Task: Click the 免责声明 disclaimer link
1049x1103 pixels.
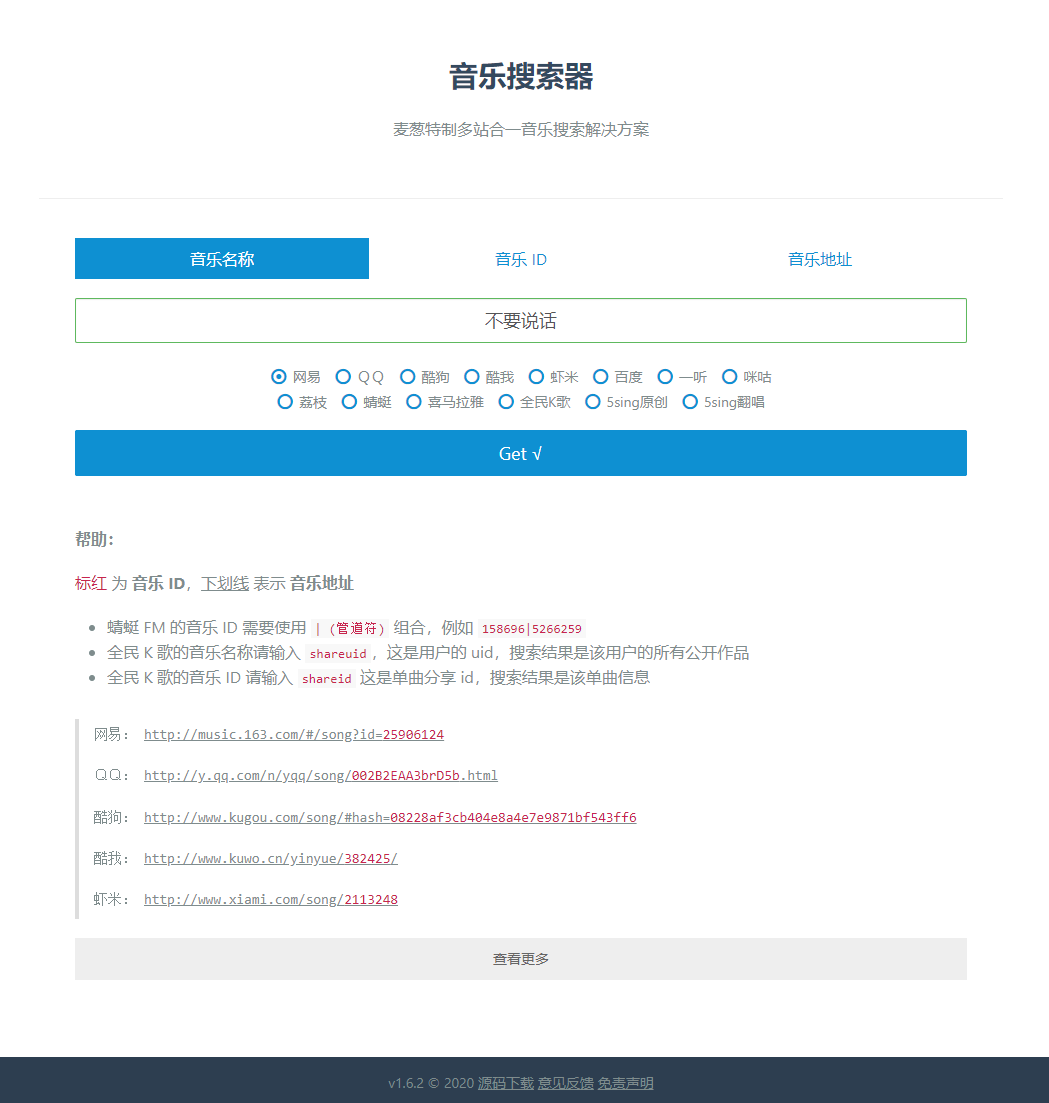Action: point(623,1082)
